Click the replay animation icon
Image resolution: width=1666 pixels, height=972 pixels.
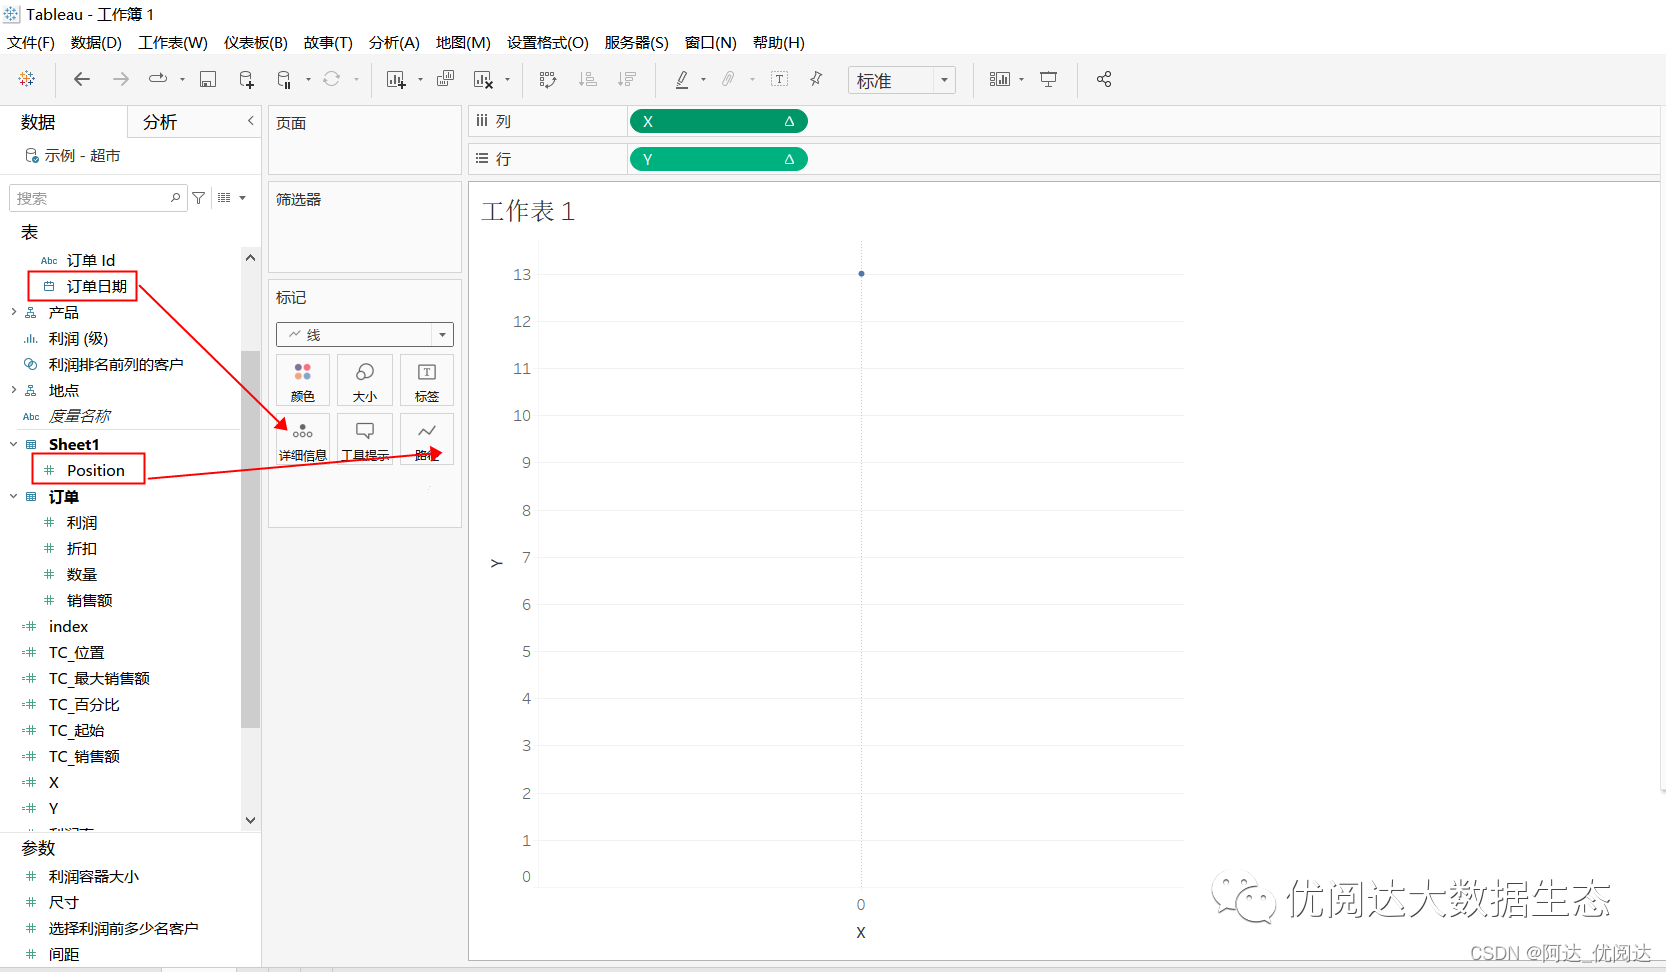pos(158,79)
